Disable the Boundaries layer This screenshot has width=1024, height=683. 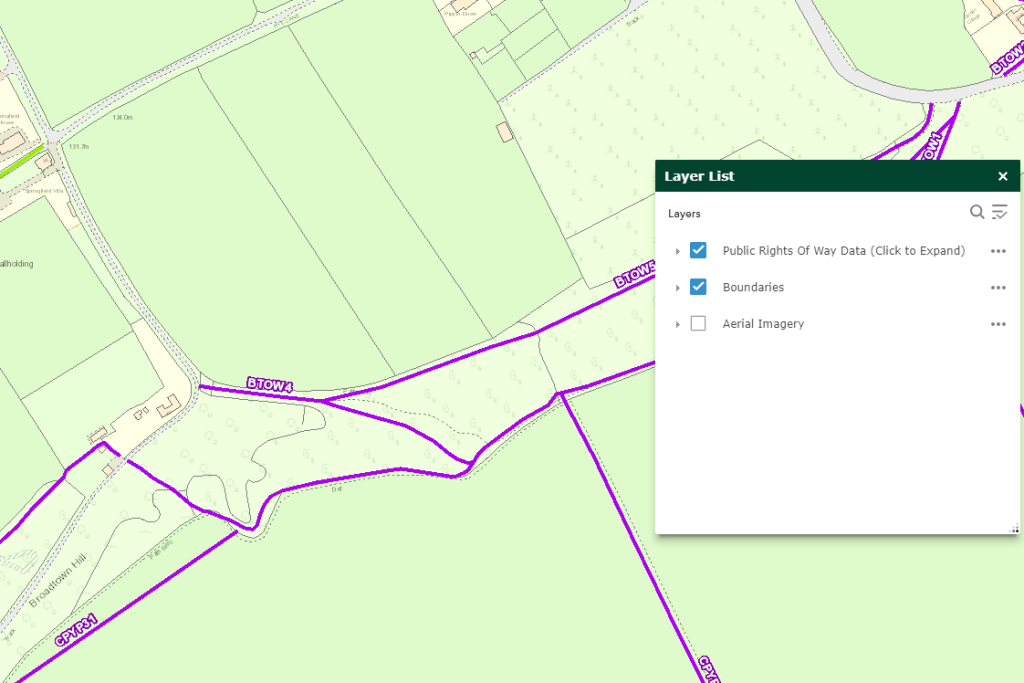click(698, 287)
